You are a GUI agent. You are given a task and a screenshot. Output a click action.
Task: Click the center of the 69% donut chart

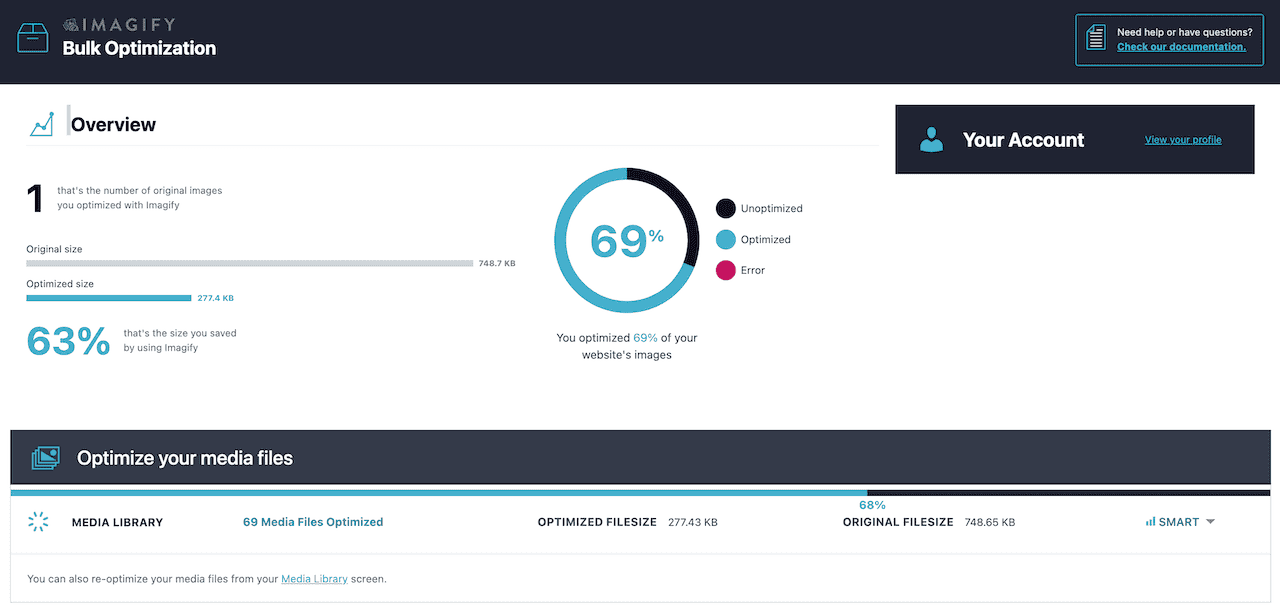(x=626, y=240)
